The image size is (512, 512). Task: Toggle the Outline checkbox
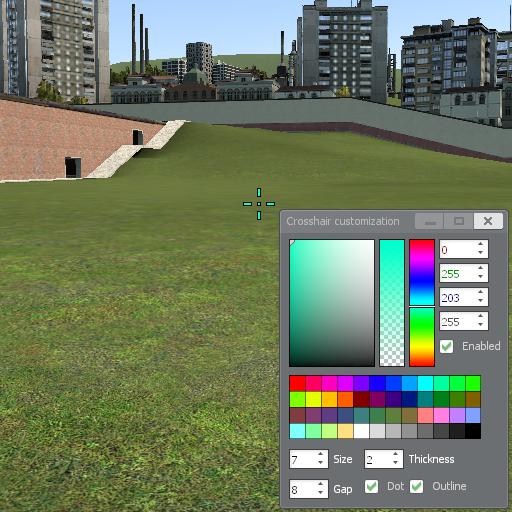tap(416, 486)
